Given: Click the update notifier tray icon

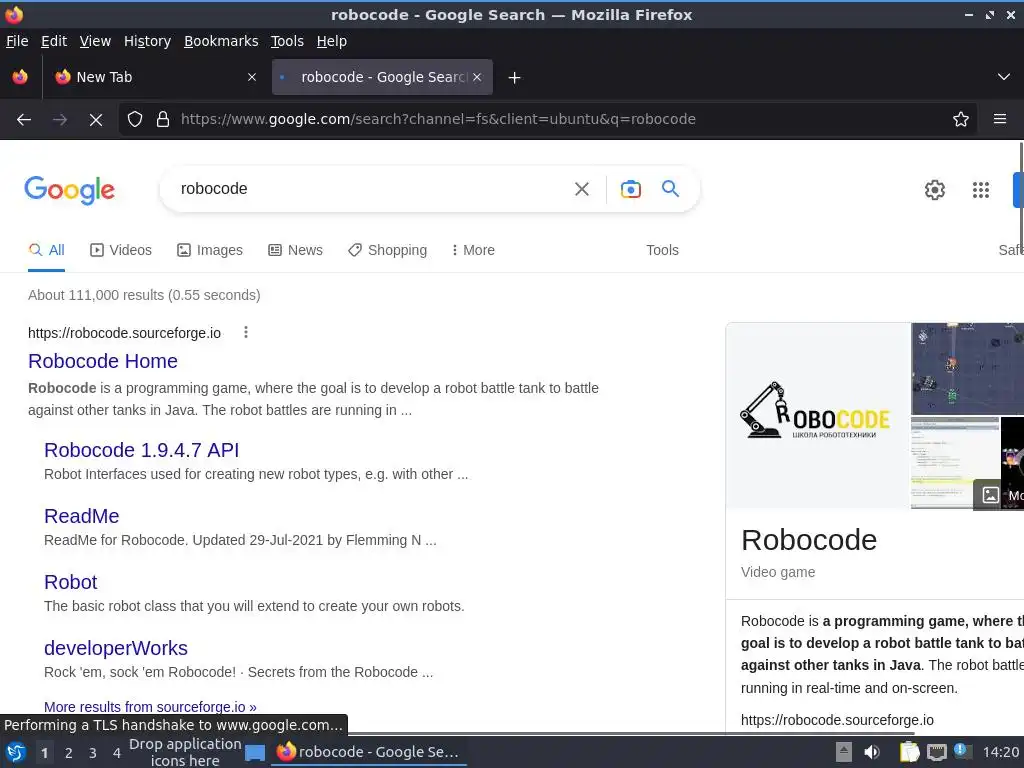Looking at the screenshot, I should [x=962, y=751].
